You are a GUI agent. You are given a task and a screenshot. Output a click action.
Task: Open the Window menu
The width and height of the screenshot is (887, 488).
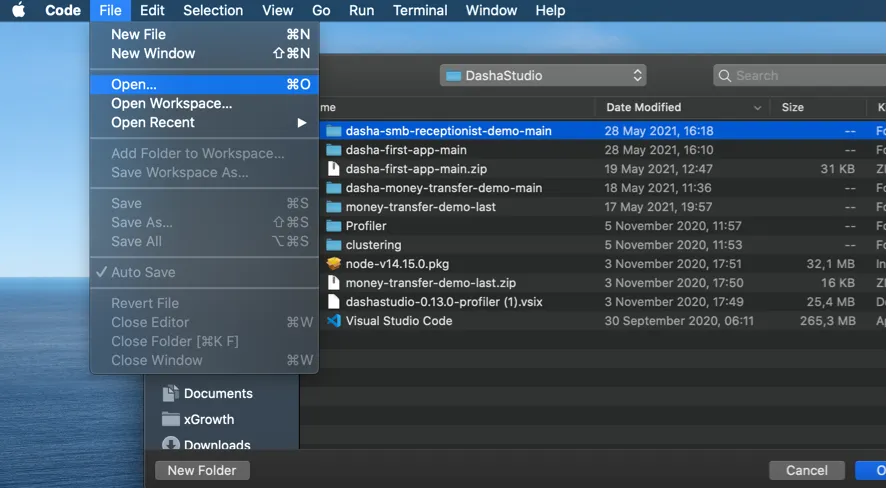pos(492,10)
